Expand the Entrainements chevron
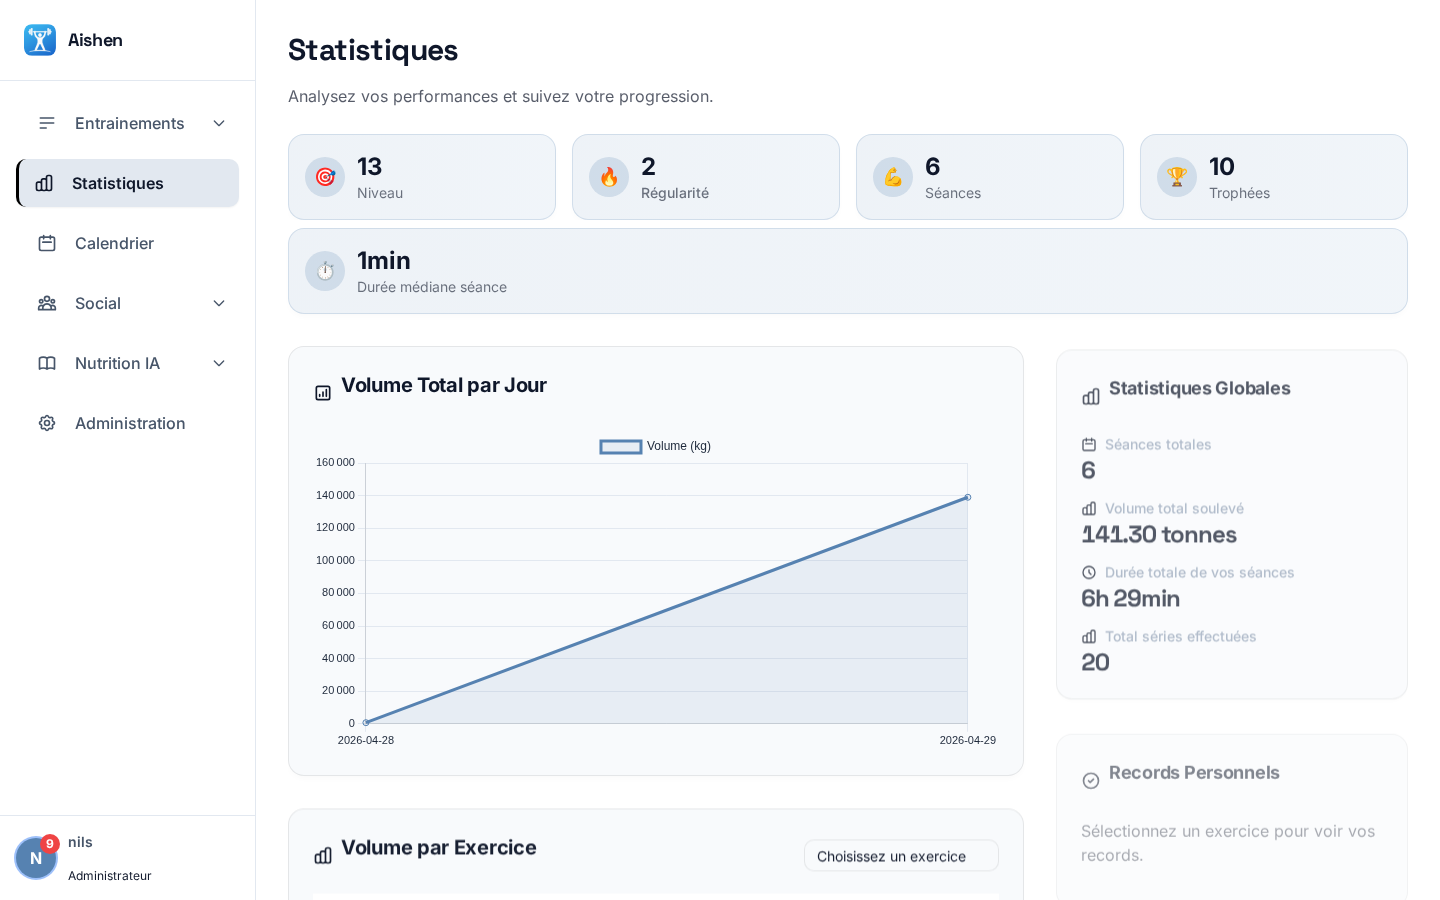Viewport: 1440px width, 900px height. pos(219,123)
